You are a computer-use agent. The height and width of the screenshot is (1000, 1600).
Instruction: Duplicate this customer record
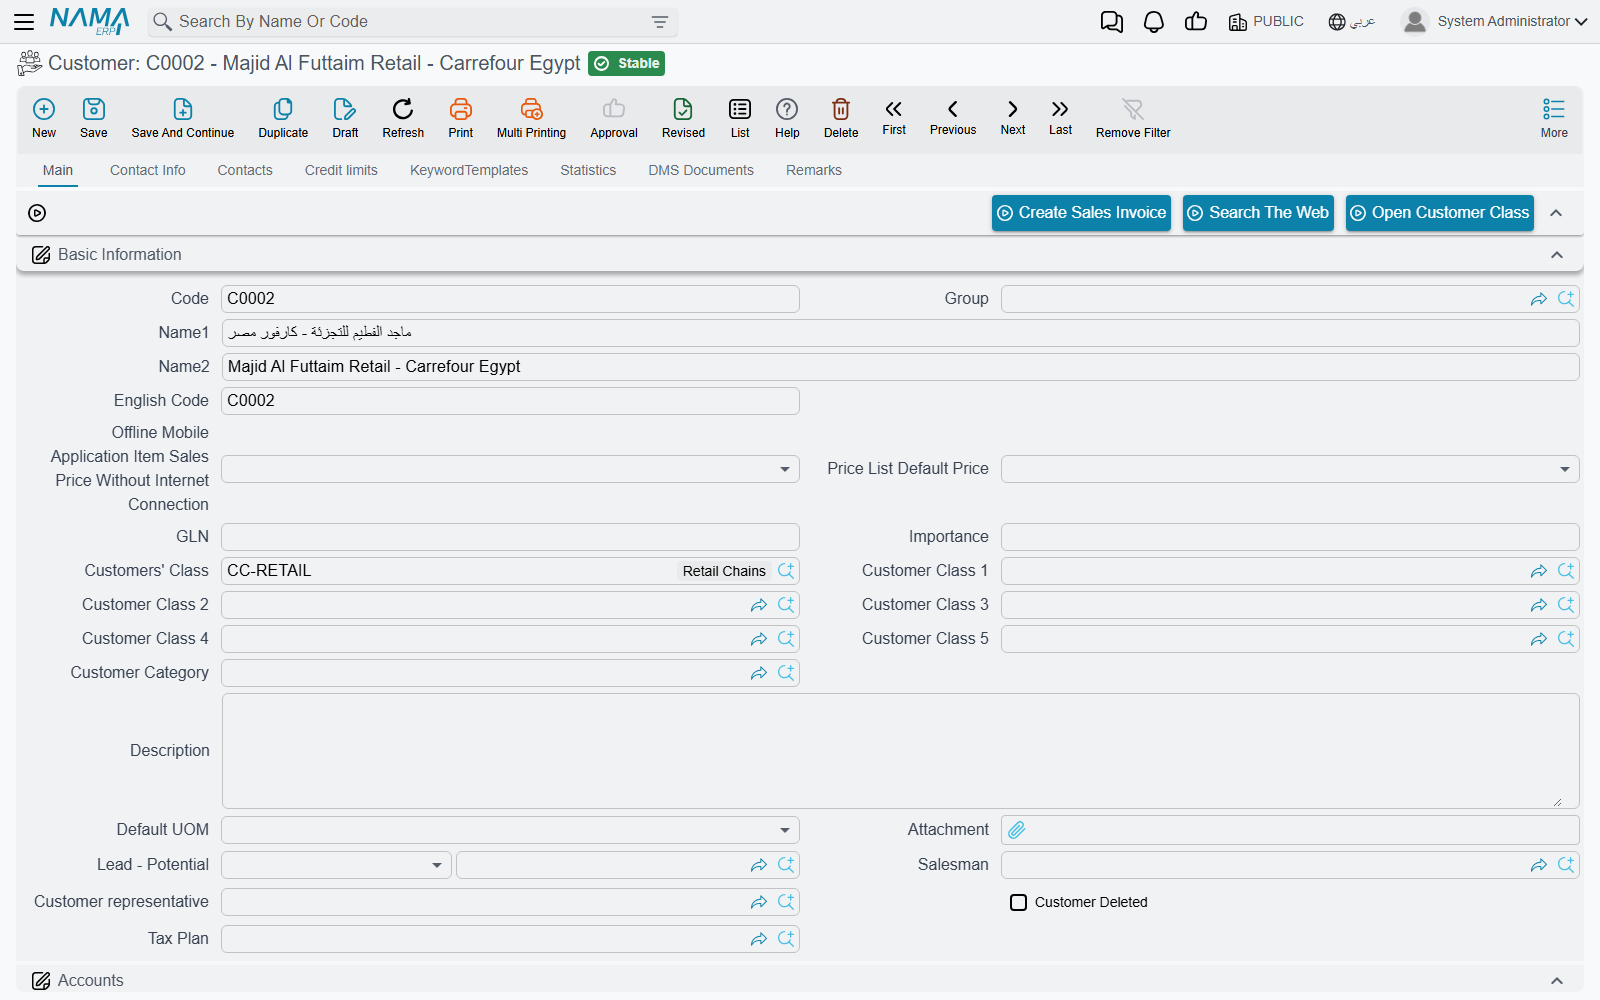[283, 118]
